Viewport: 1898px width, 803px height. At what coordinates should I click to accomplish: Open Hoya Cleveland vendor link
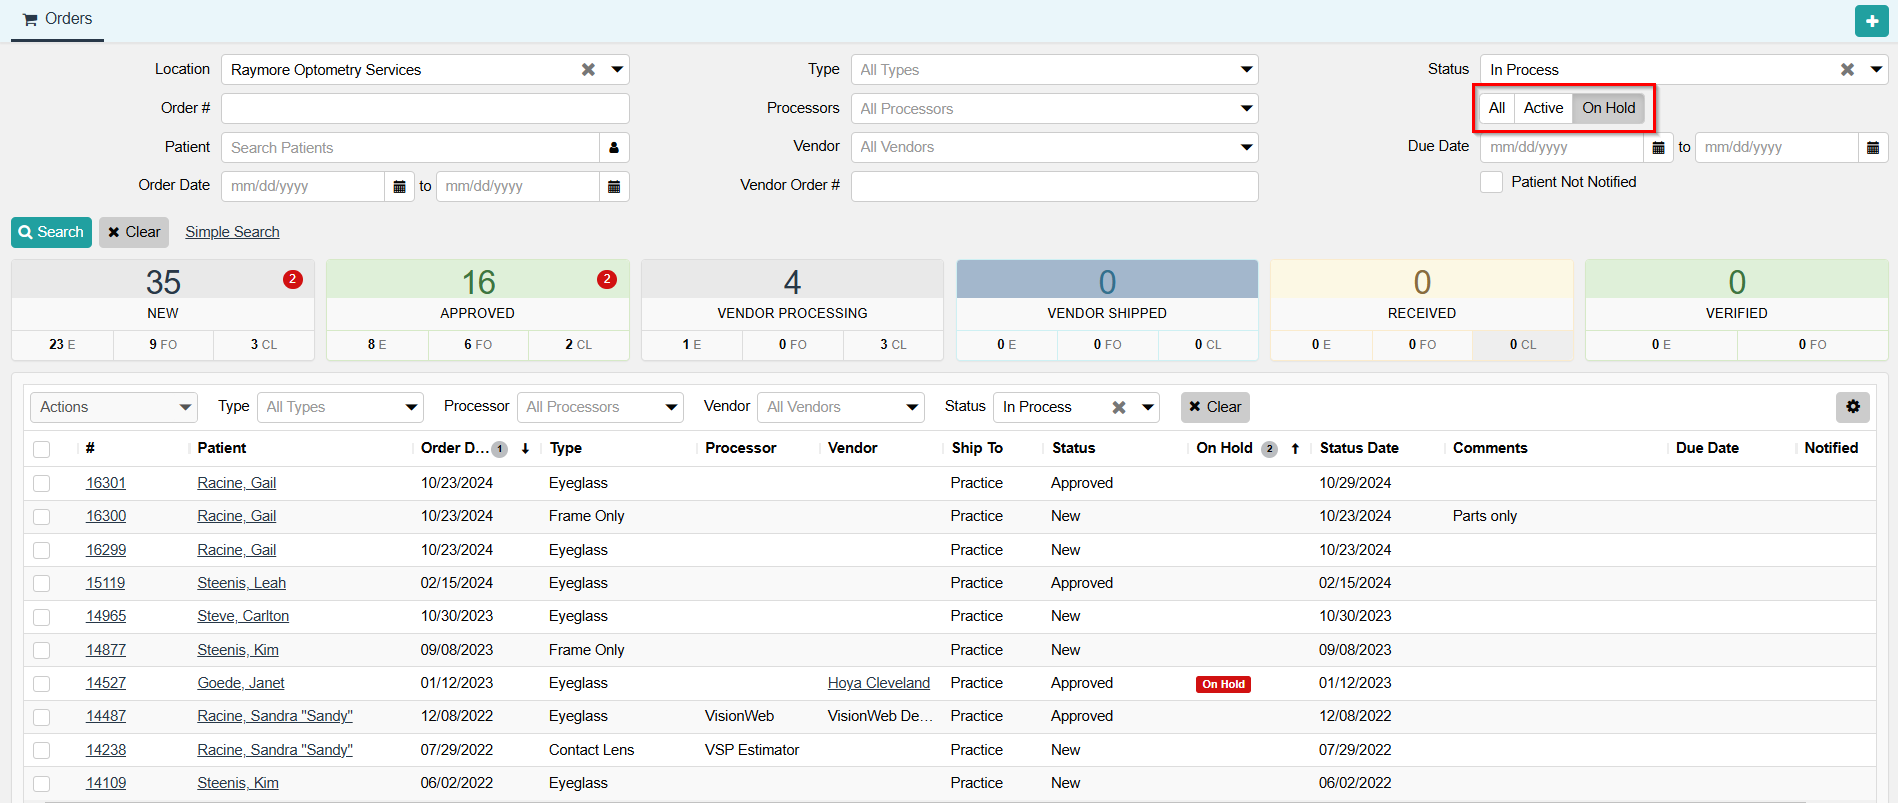[x=879, y=684]
